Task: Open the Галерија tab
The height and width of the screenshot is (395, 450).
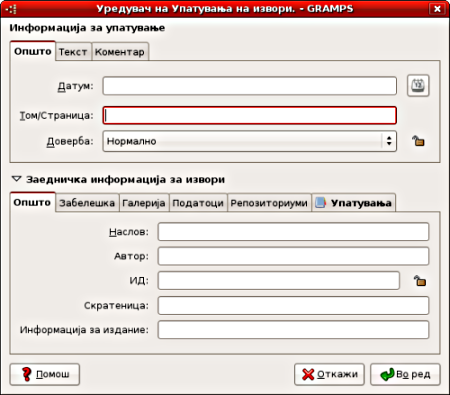Action: pyautogui.click(x=144, y=203)
